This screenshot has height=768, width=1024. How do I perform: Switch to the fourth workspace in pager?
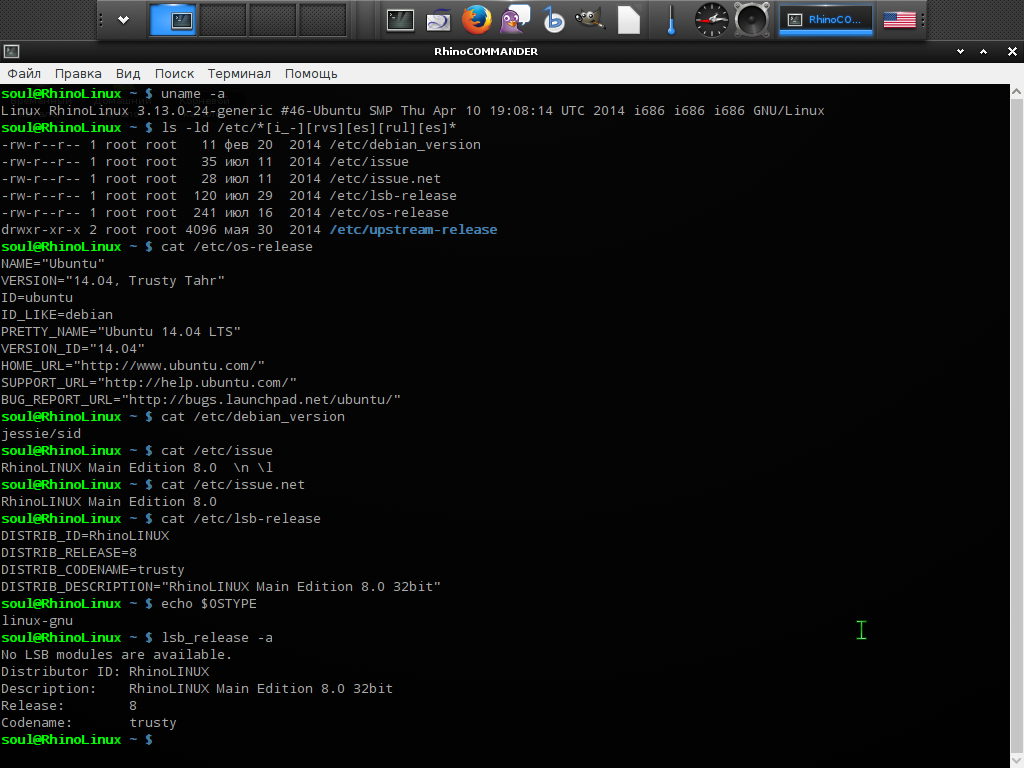tap(322, 20)
